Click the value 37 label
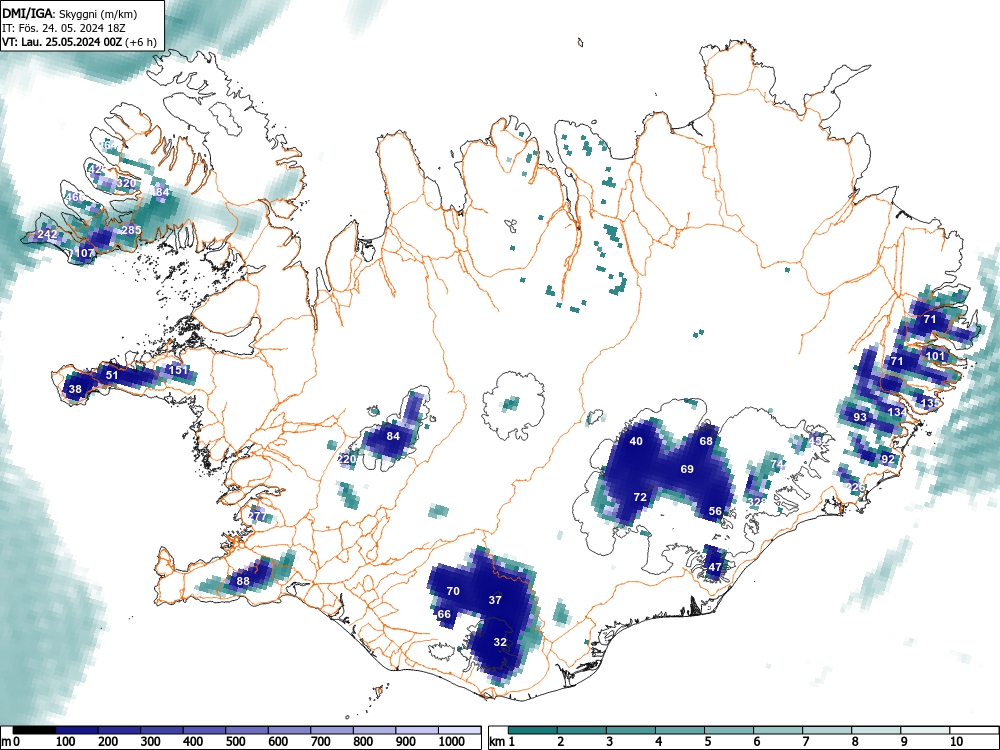The height and width of the screenshot is (750, 1000). (496, 600)
